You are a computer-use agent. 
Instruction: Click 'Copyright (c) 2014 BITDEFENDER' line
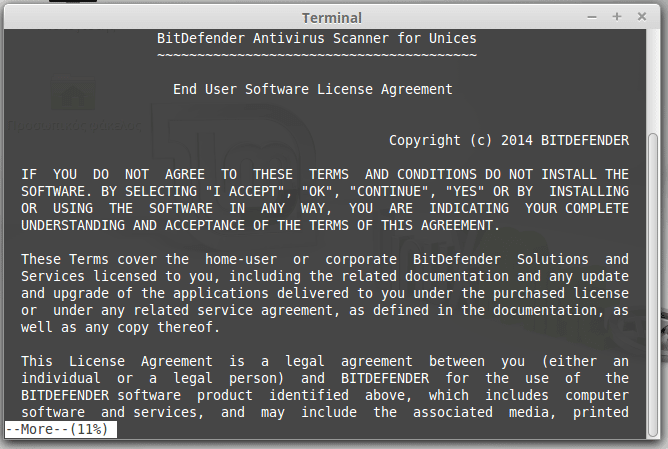[509, 141]
